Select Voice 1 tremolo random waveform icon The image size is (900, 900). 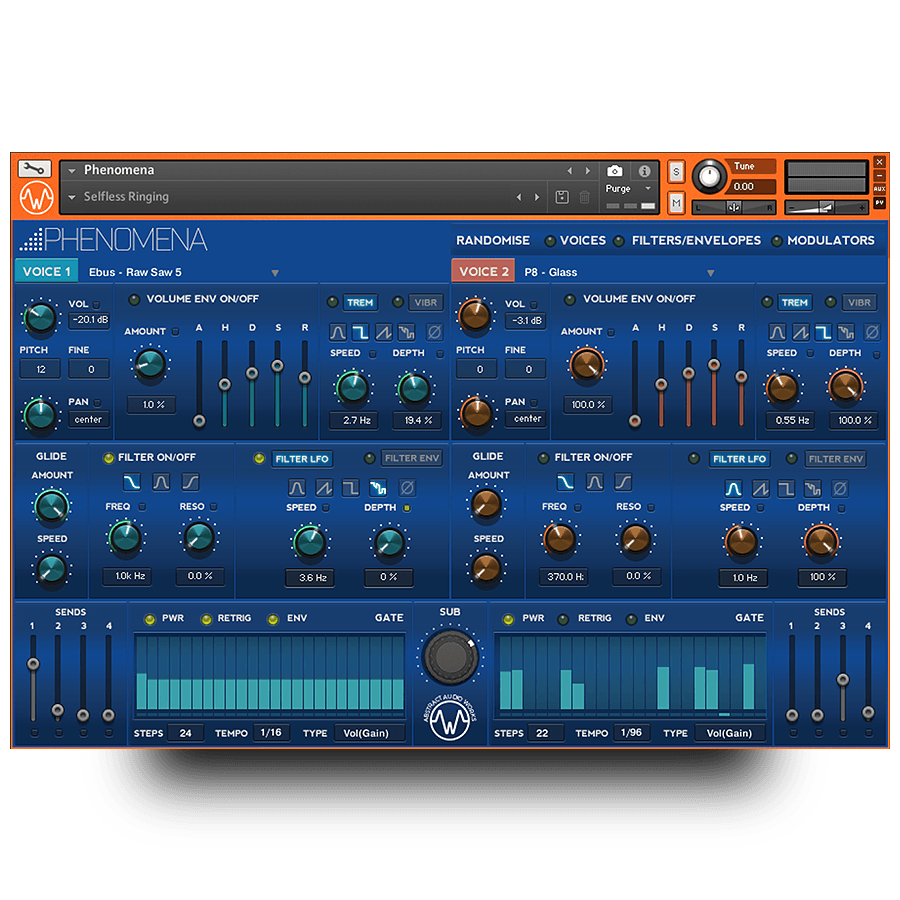tap(406, 332)
